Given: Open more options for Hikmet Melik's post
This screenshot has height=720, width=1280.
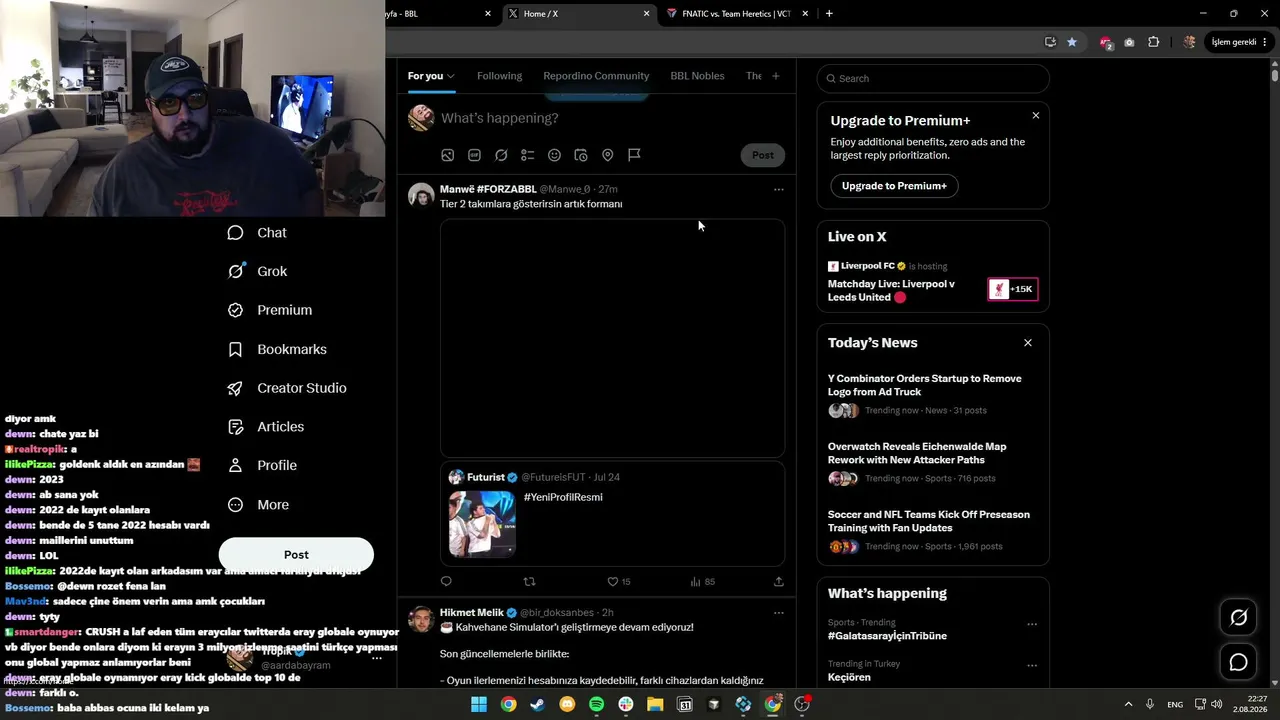Looking at the screenshot, I should click(x=779, y=612).
